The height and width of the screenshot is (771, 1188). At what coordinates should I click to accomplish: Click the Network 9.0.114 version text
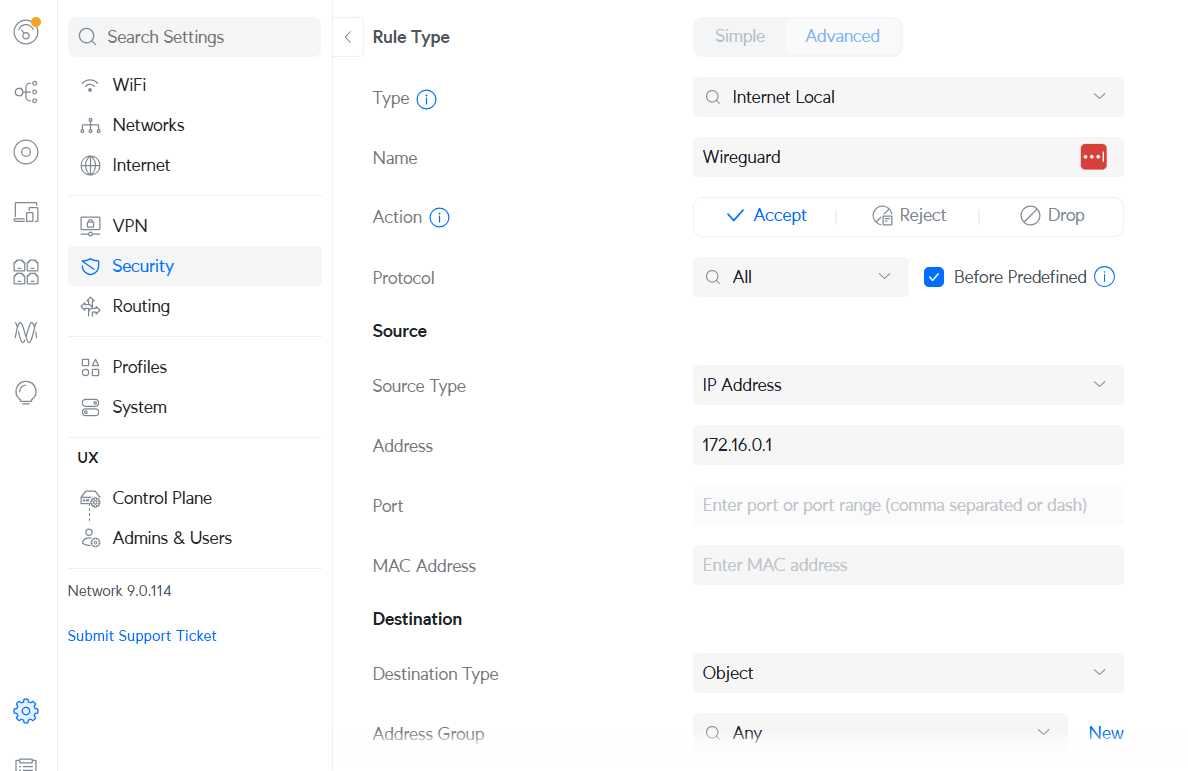(x=120, y=591)
